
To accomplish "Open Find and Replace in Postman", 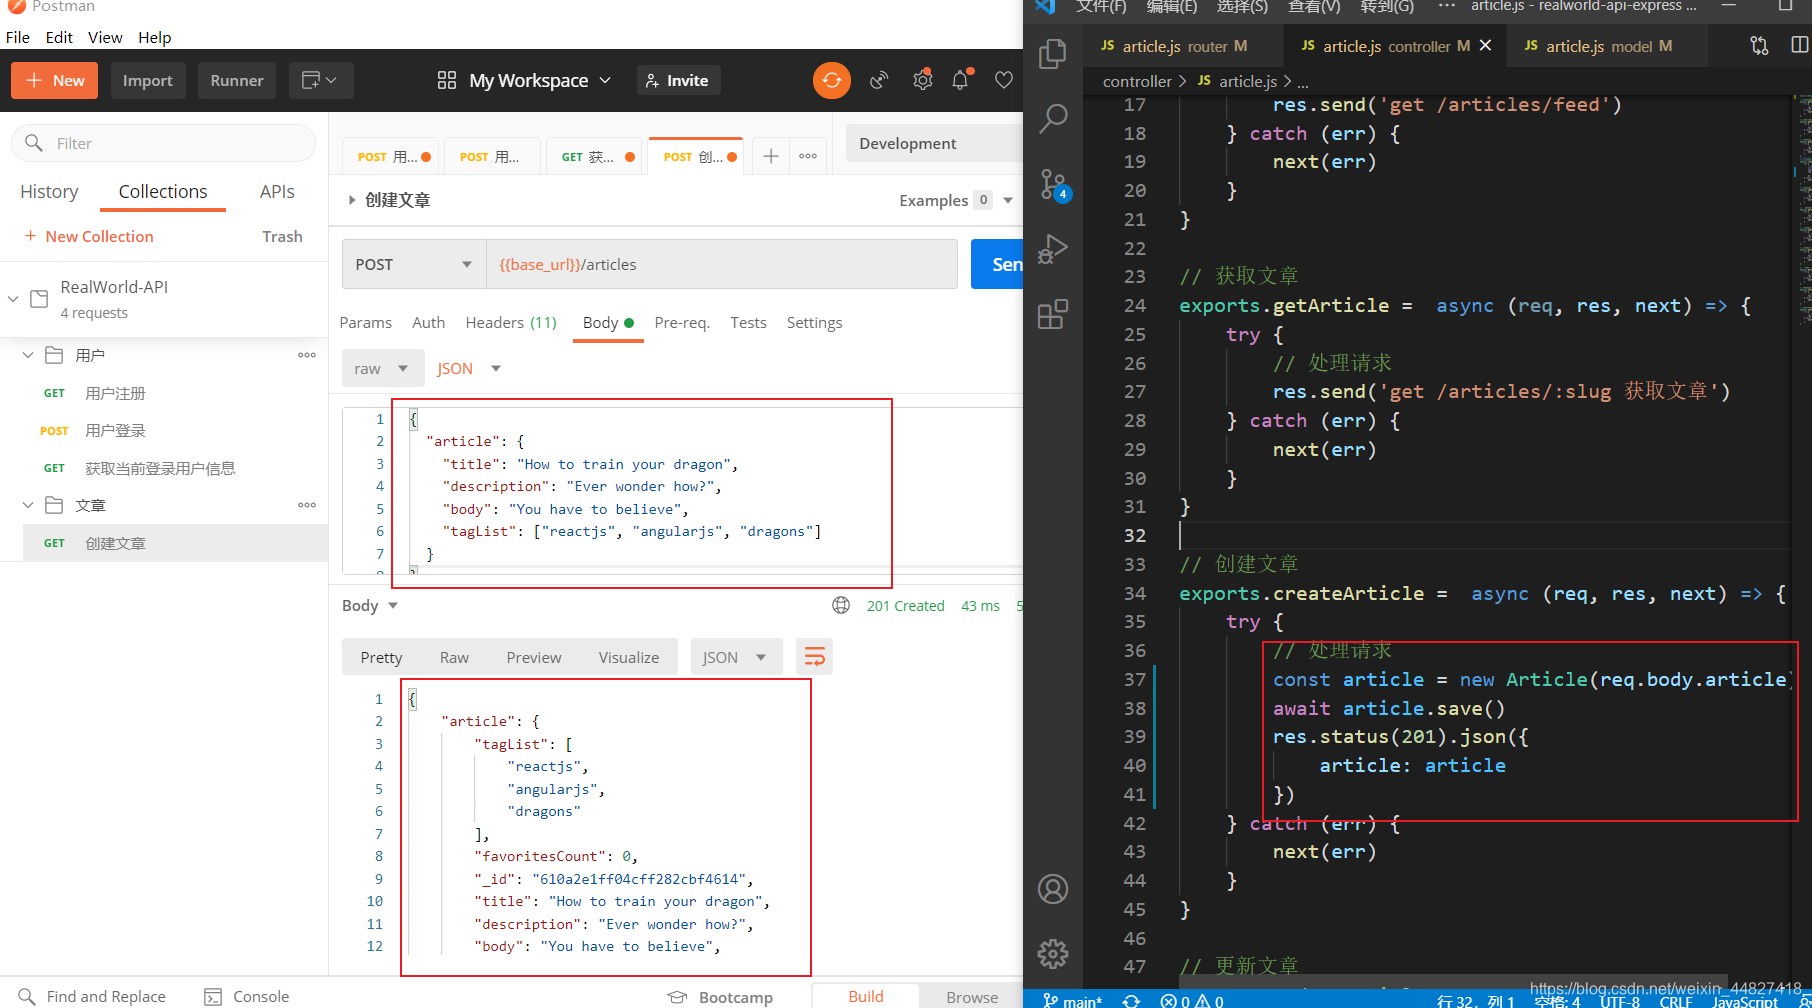I will point(93,996).
